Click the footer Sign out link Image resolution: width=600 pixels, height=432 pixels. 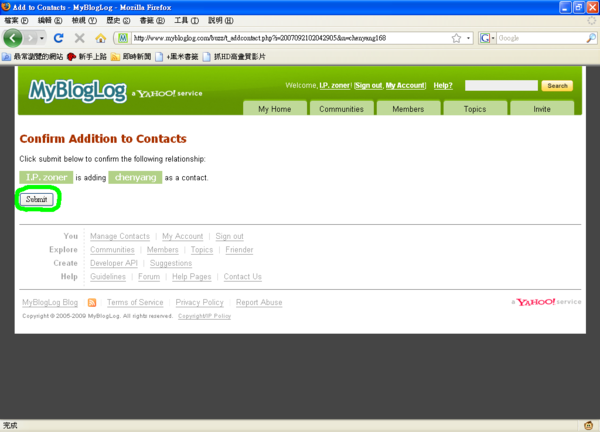tap(229, 236)
